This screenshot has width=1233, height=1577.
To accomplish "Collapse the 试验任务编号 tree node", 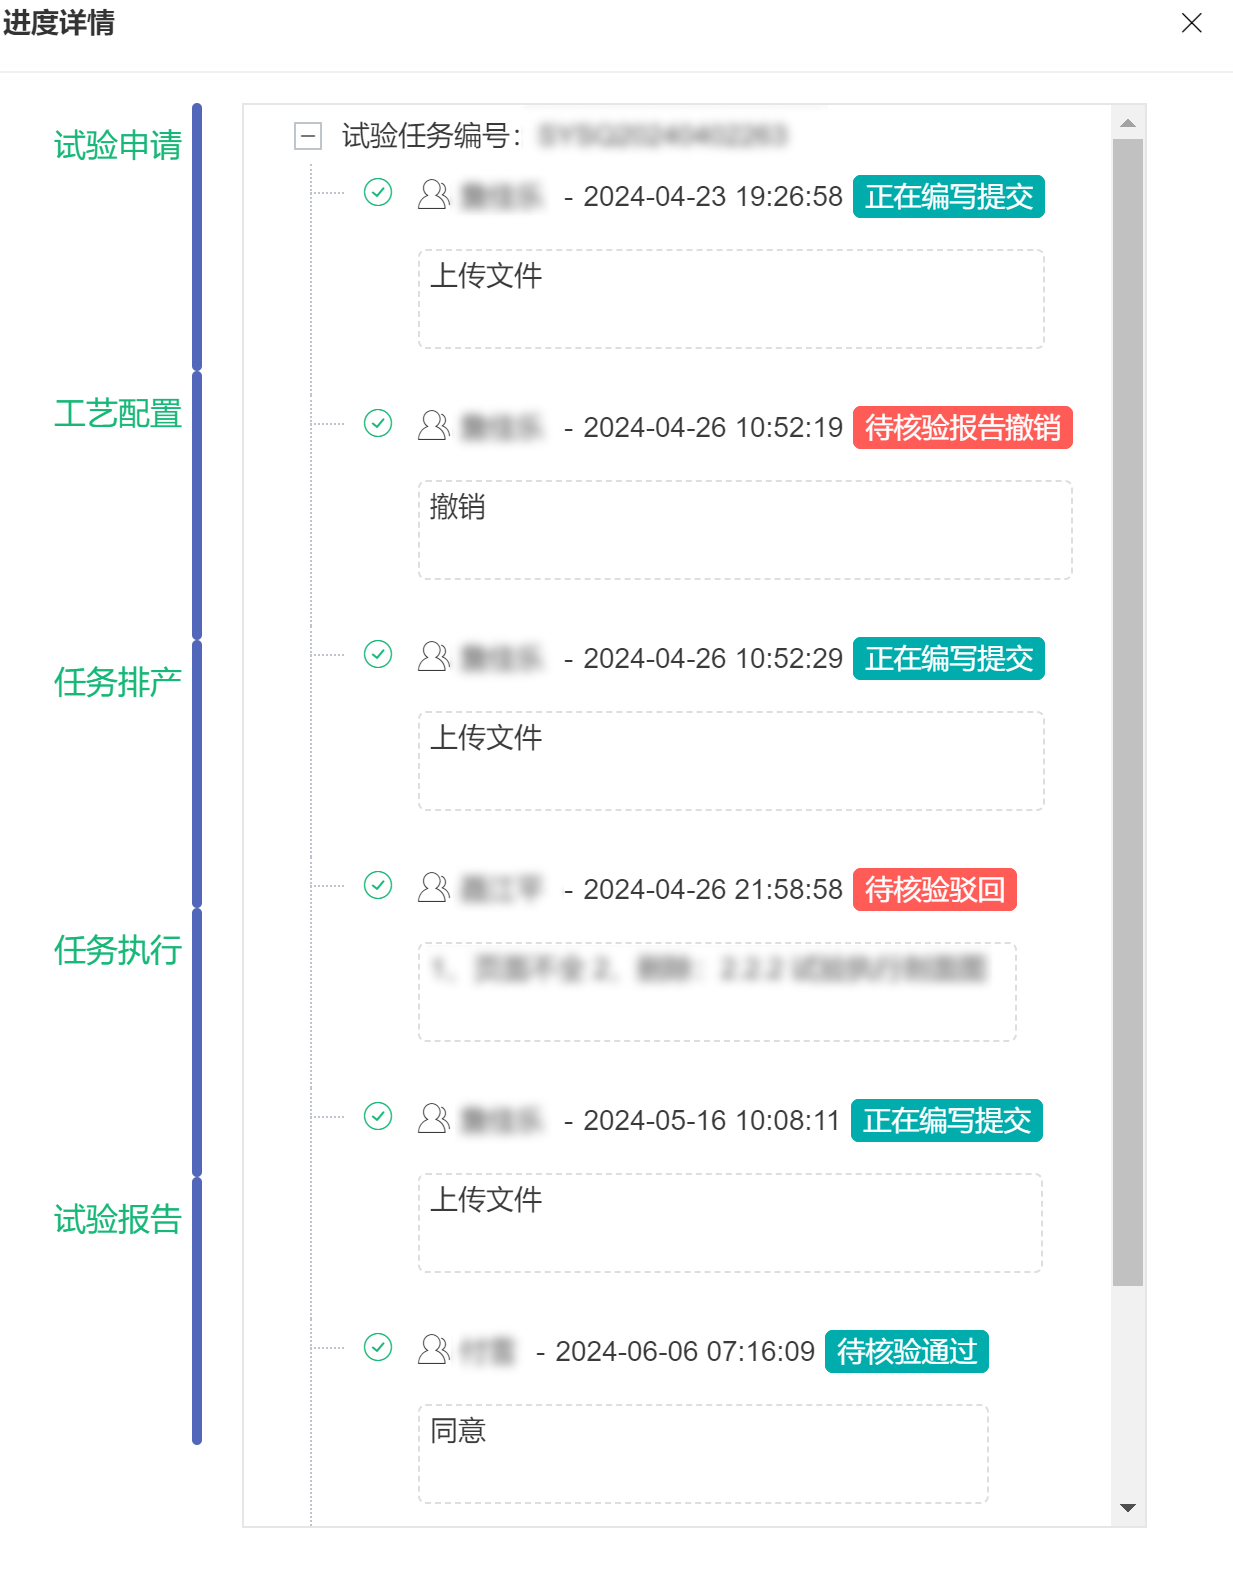I will 308,135.
